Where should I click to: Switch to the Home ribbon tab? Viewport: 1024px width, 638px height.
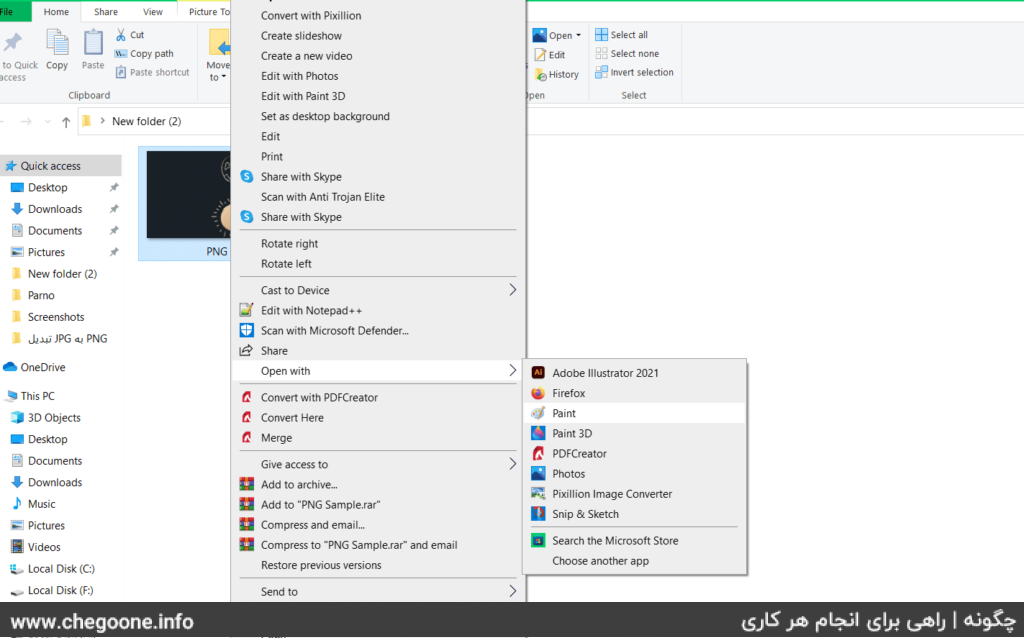(x=56, y=12)
